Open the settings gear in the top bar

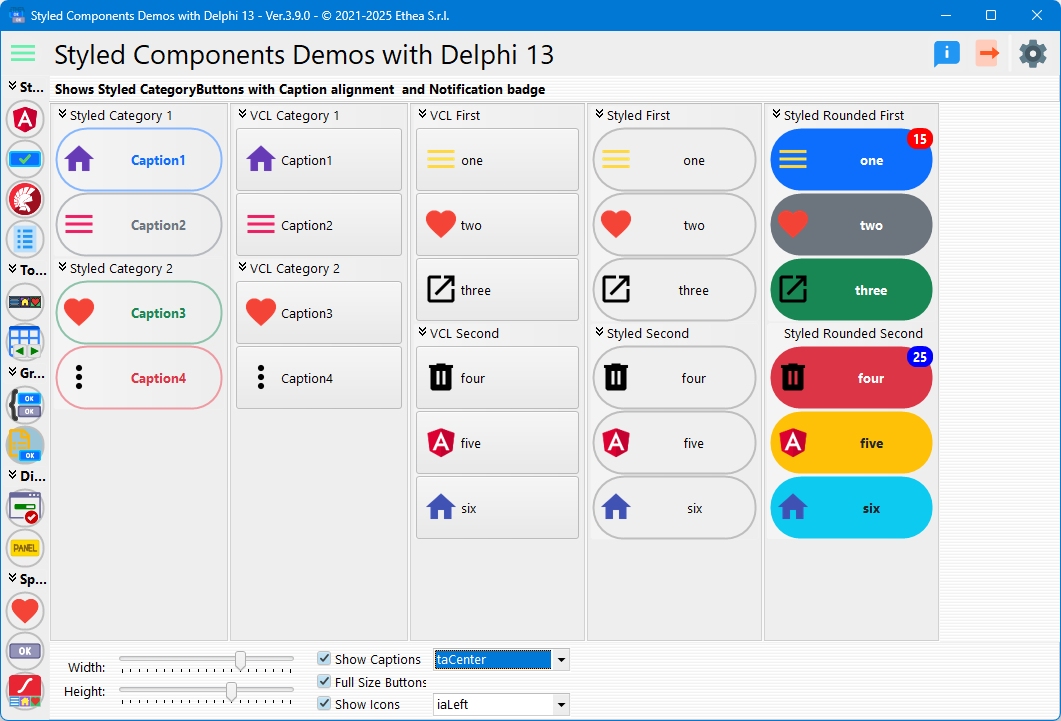coord(1032,53)
